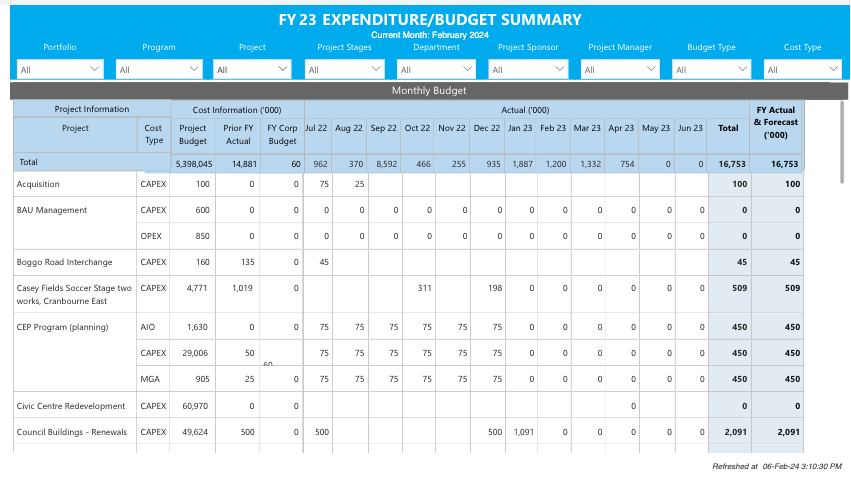Click the 14,881 prior FY total
Screen dimensions: 851x477
tap(244, 164)
